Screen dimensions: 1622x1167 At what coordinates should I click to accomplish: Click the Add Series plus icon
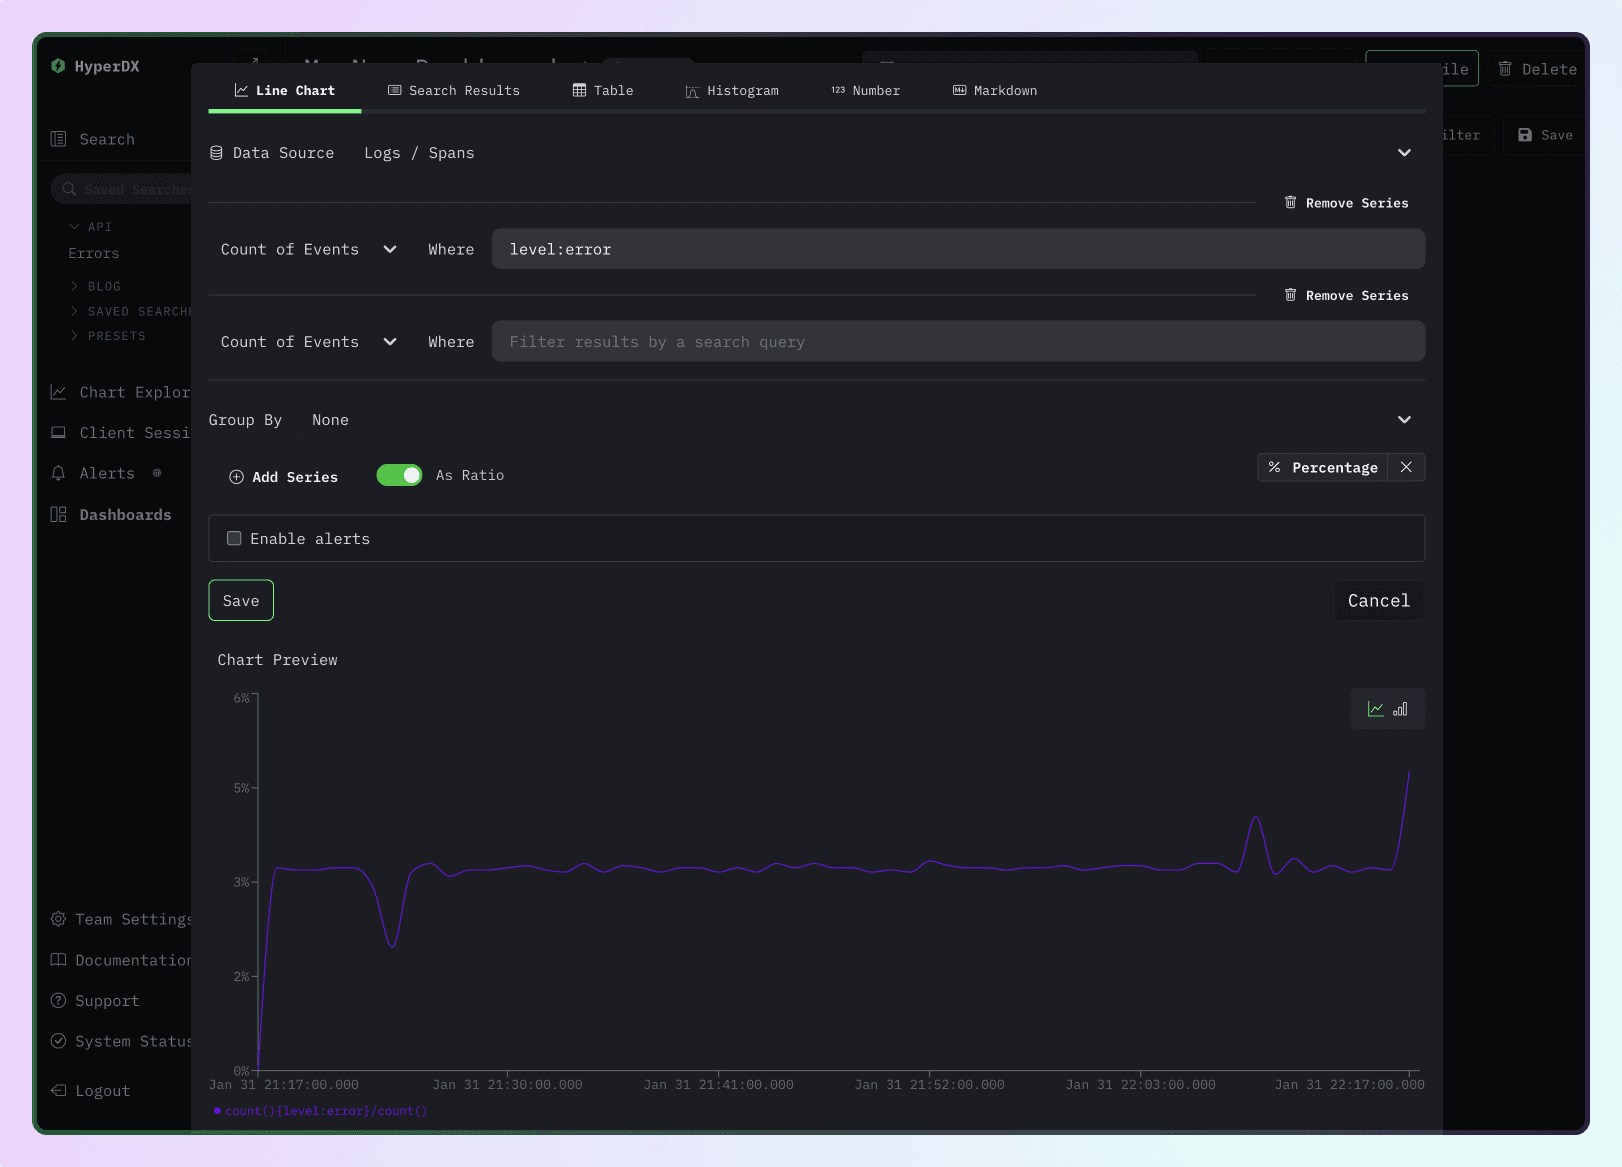(x=236, y=476)
